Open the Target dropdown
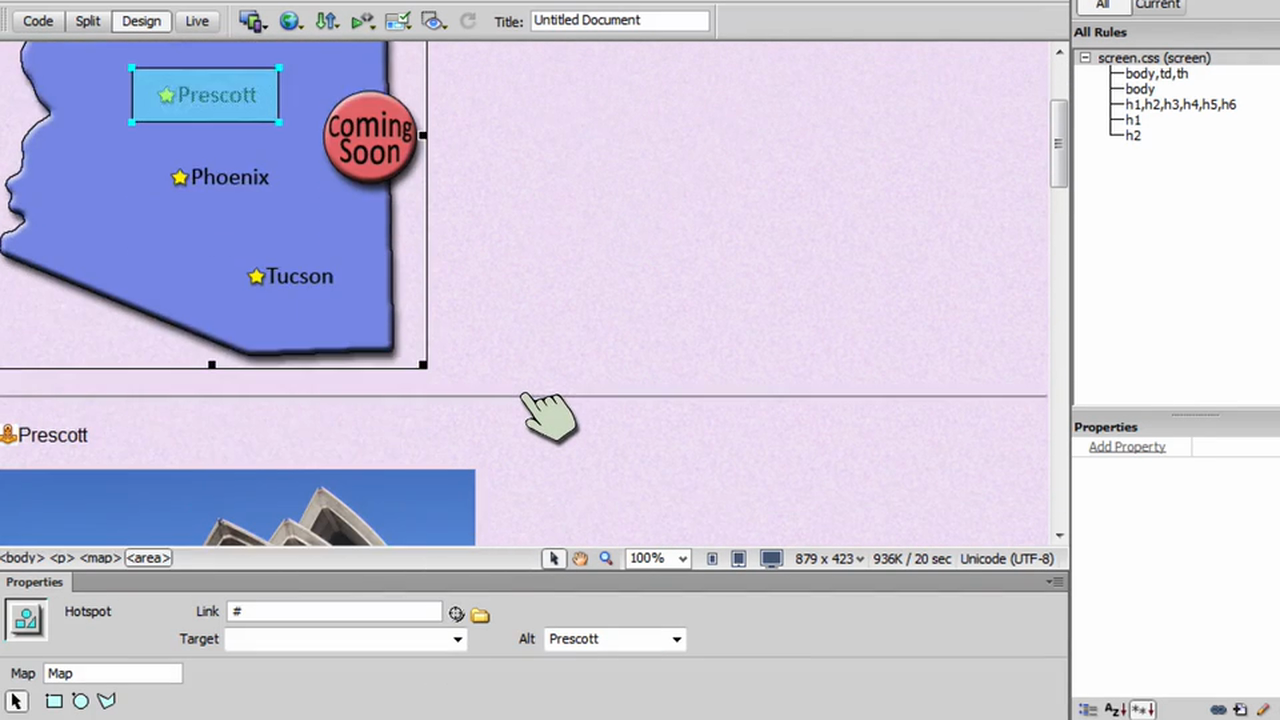1280x720 pixels. click(457, 639)
